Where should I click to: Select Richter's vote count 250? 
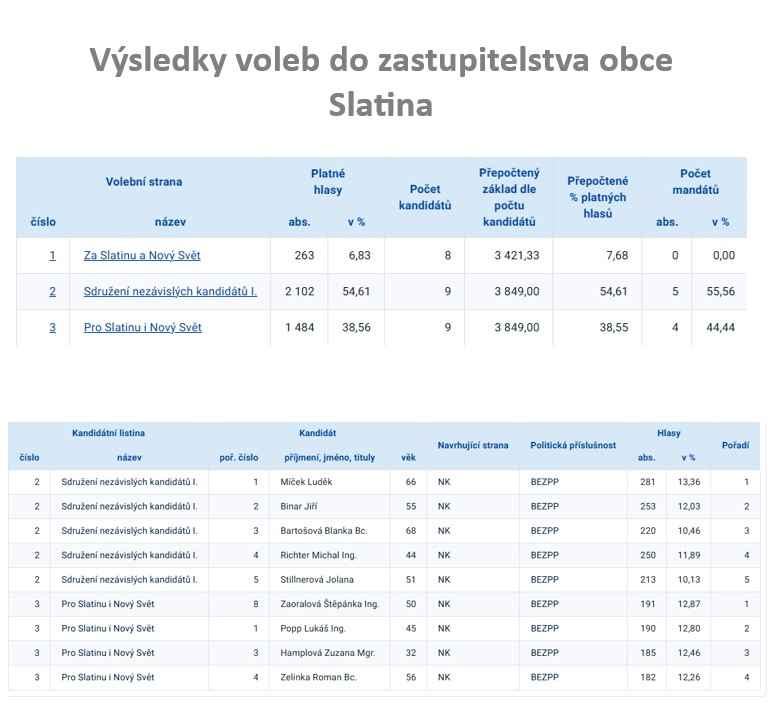click(647, 555)
